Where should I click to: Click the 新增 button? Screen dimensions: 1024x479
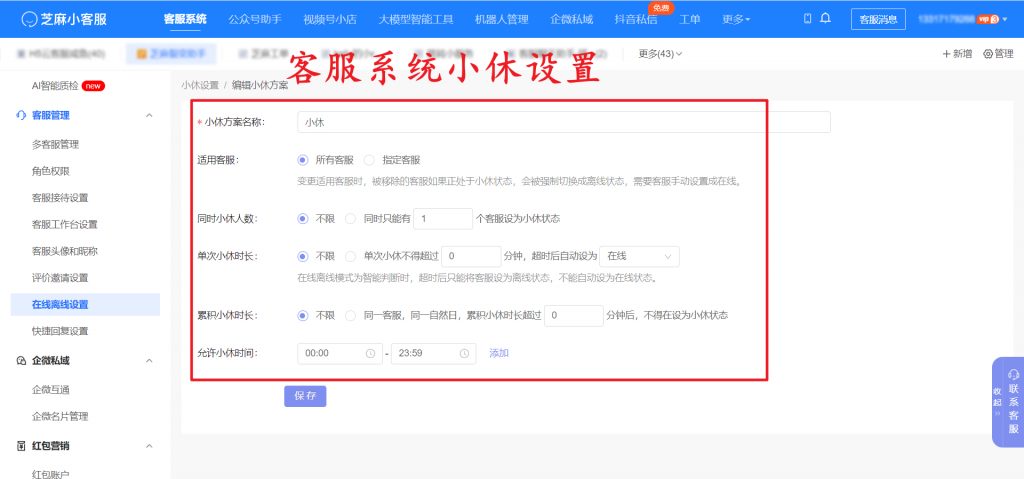click(x=957, y=54)
